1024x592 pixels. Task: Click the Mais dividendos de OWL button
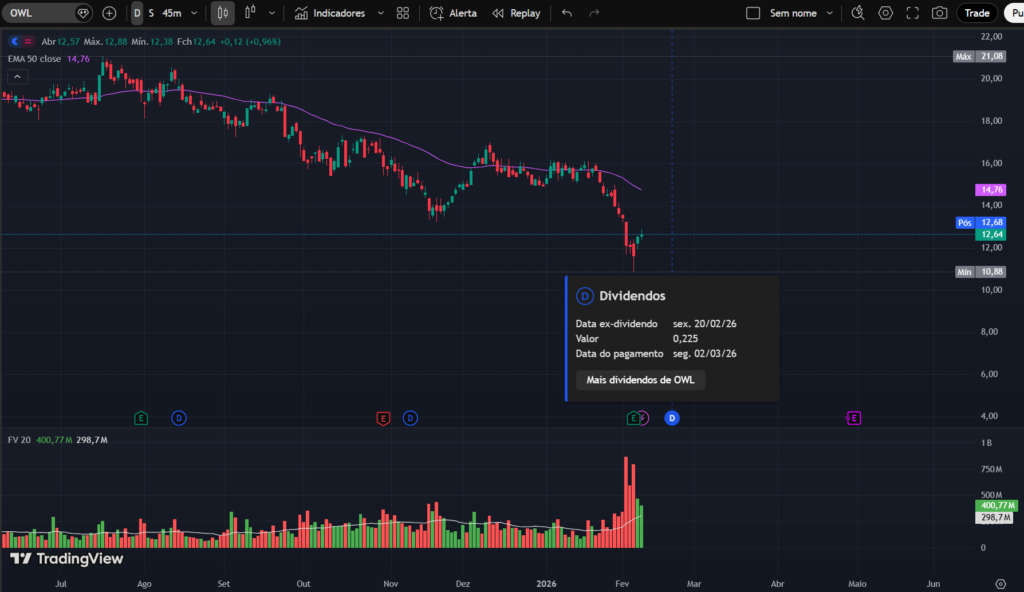(x=640, y=380)
